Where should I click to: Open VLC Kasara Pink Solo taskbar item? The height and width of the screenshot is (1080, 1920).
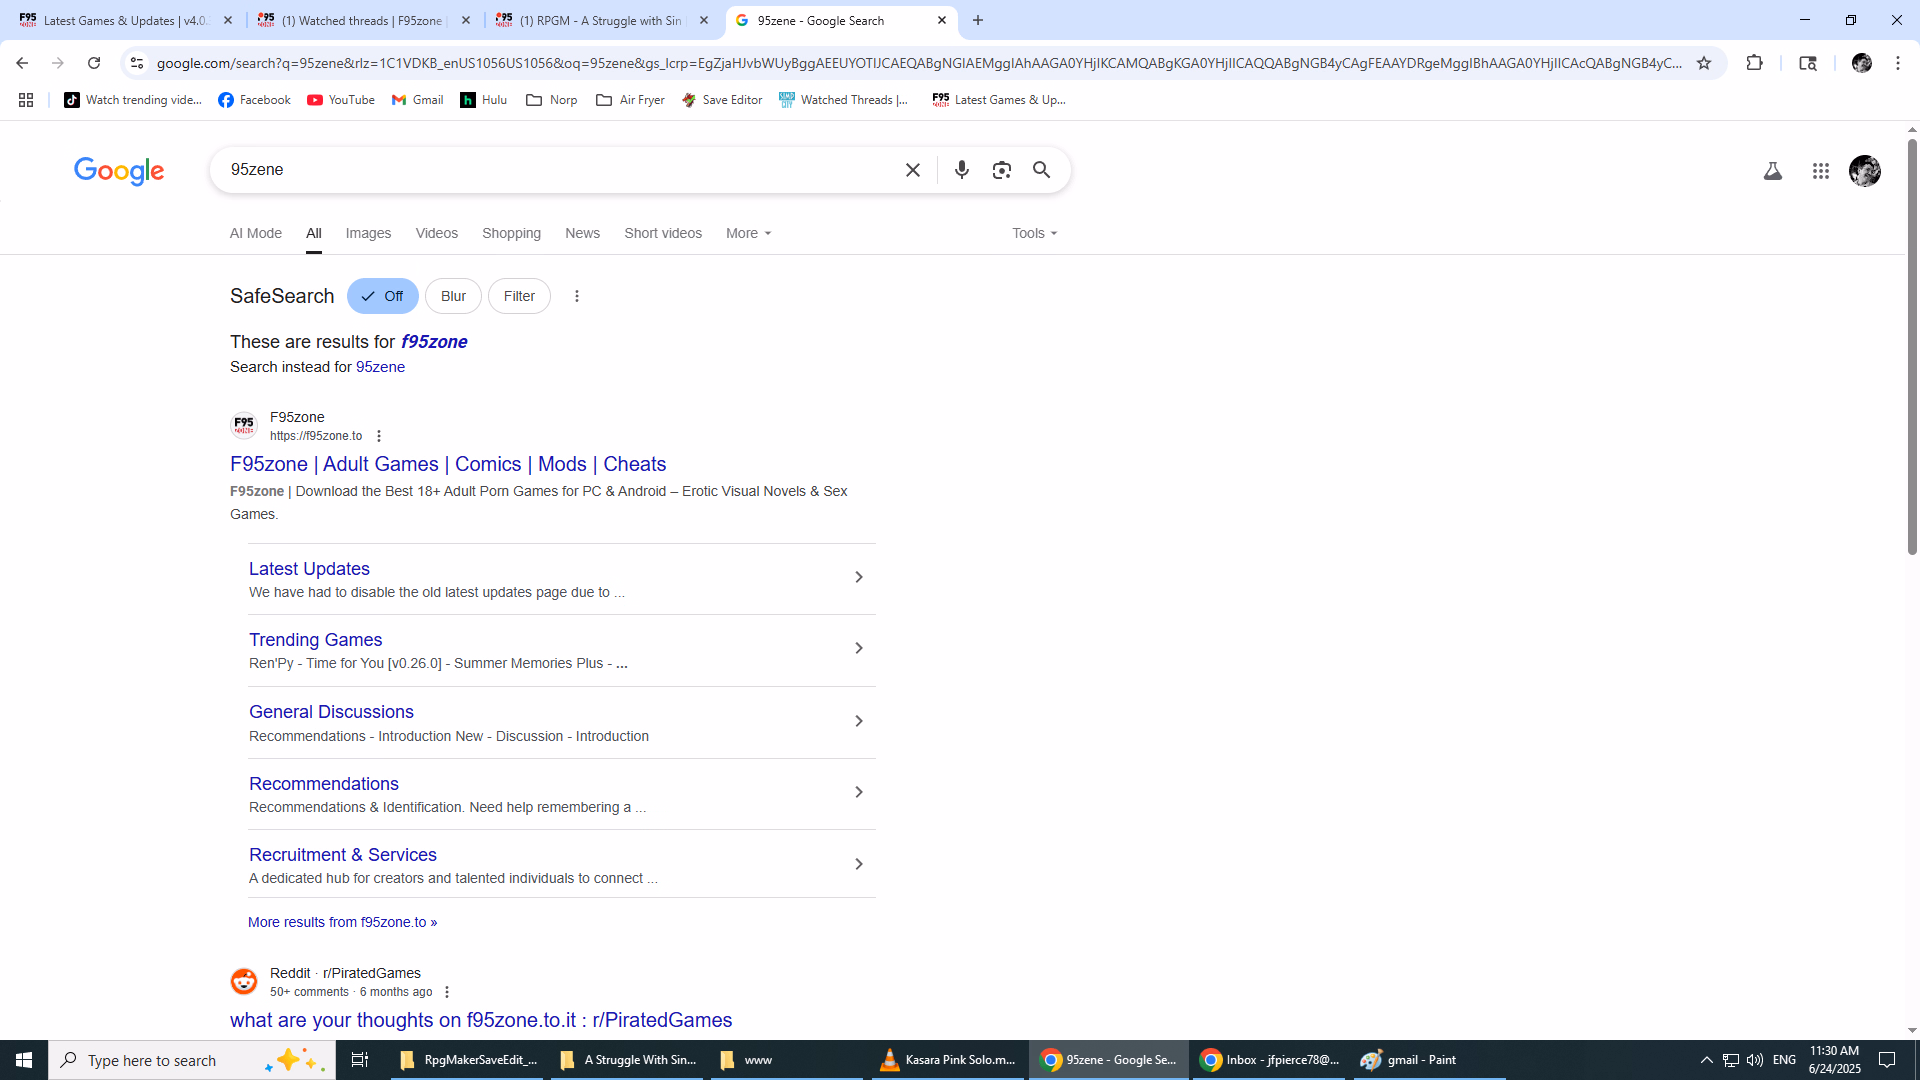click(947, 1060)
